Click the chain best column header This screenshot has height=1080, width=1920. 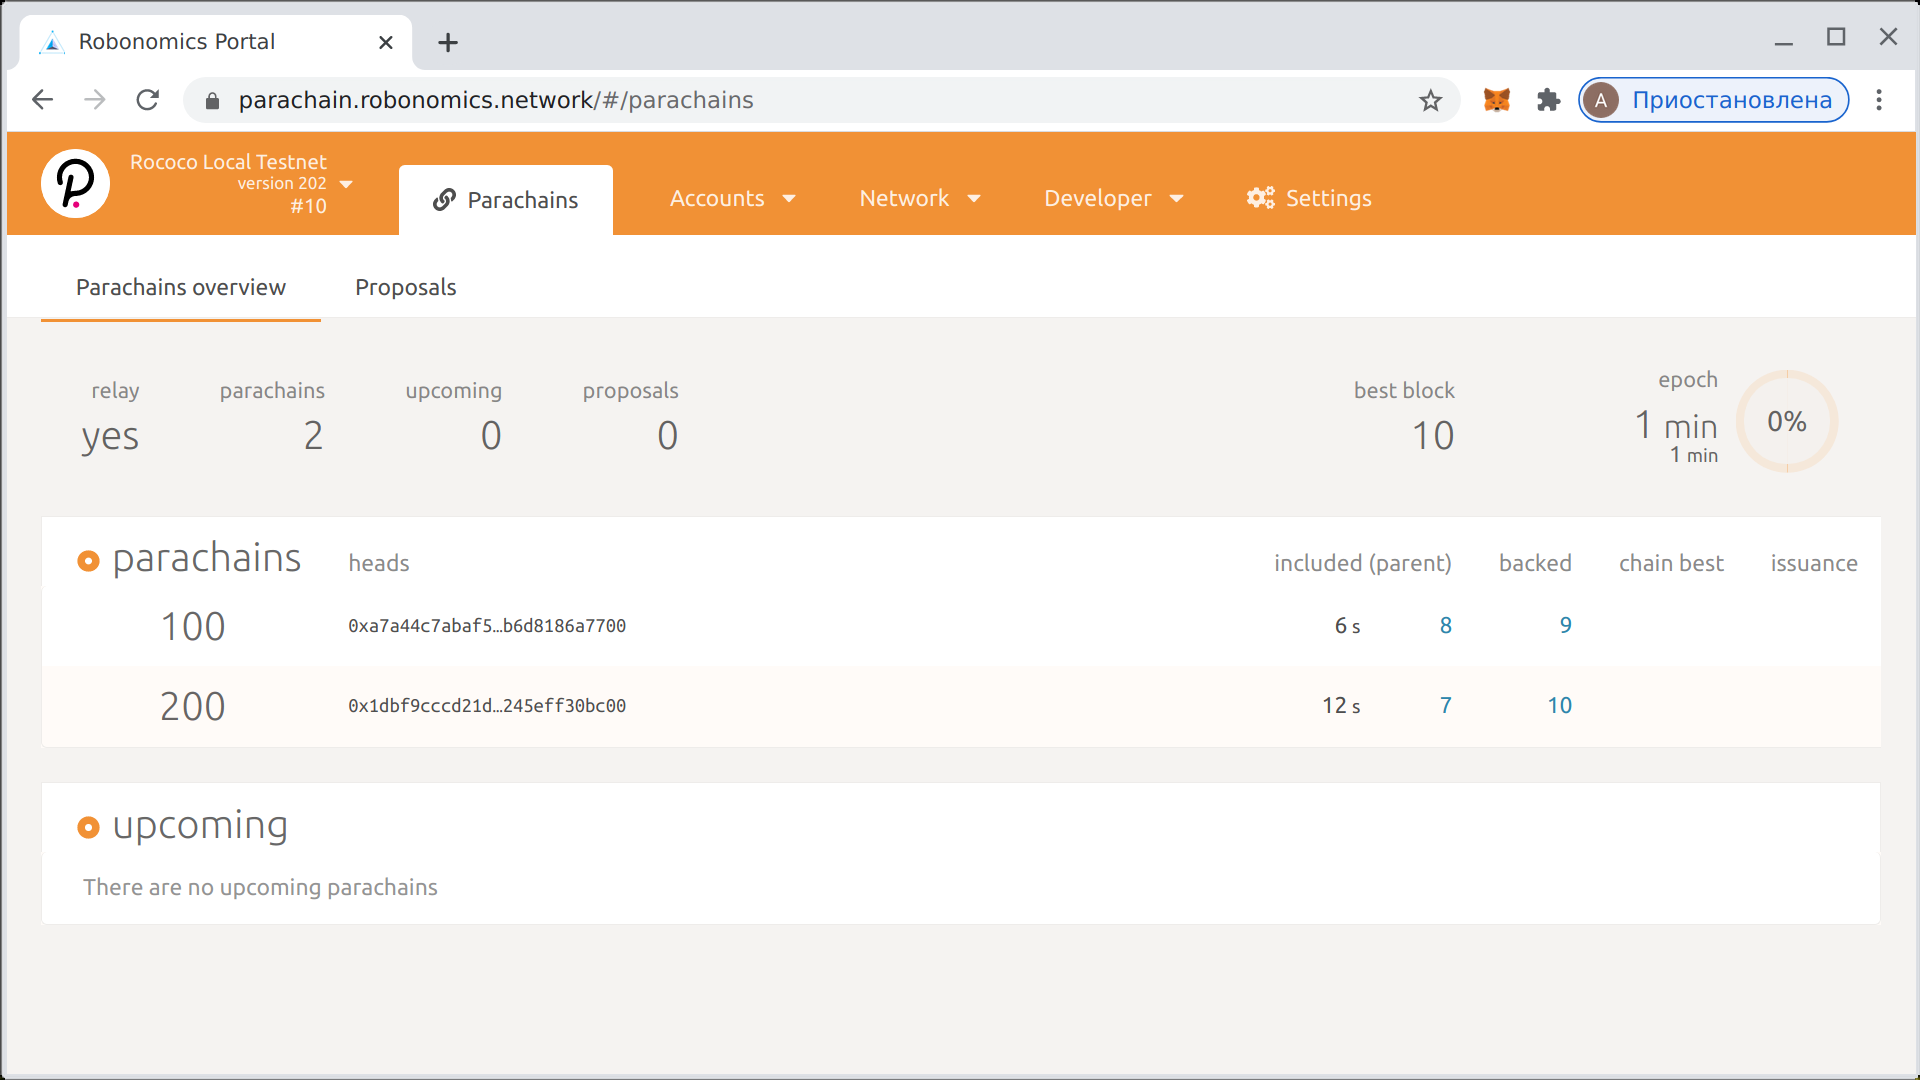click(x=1671, y=563)
